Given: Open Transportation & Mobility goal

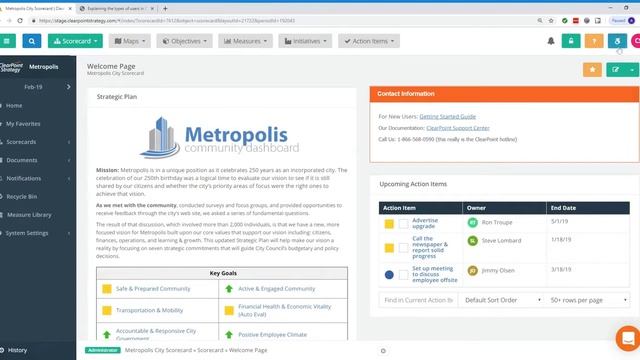Looking at the screenshot, I should click(x=149, y=311).
